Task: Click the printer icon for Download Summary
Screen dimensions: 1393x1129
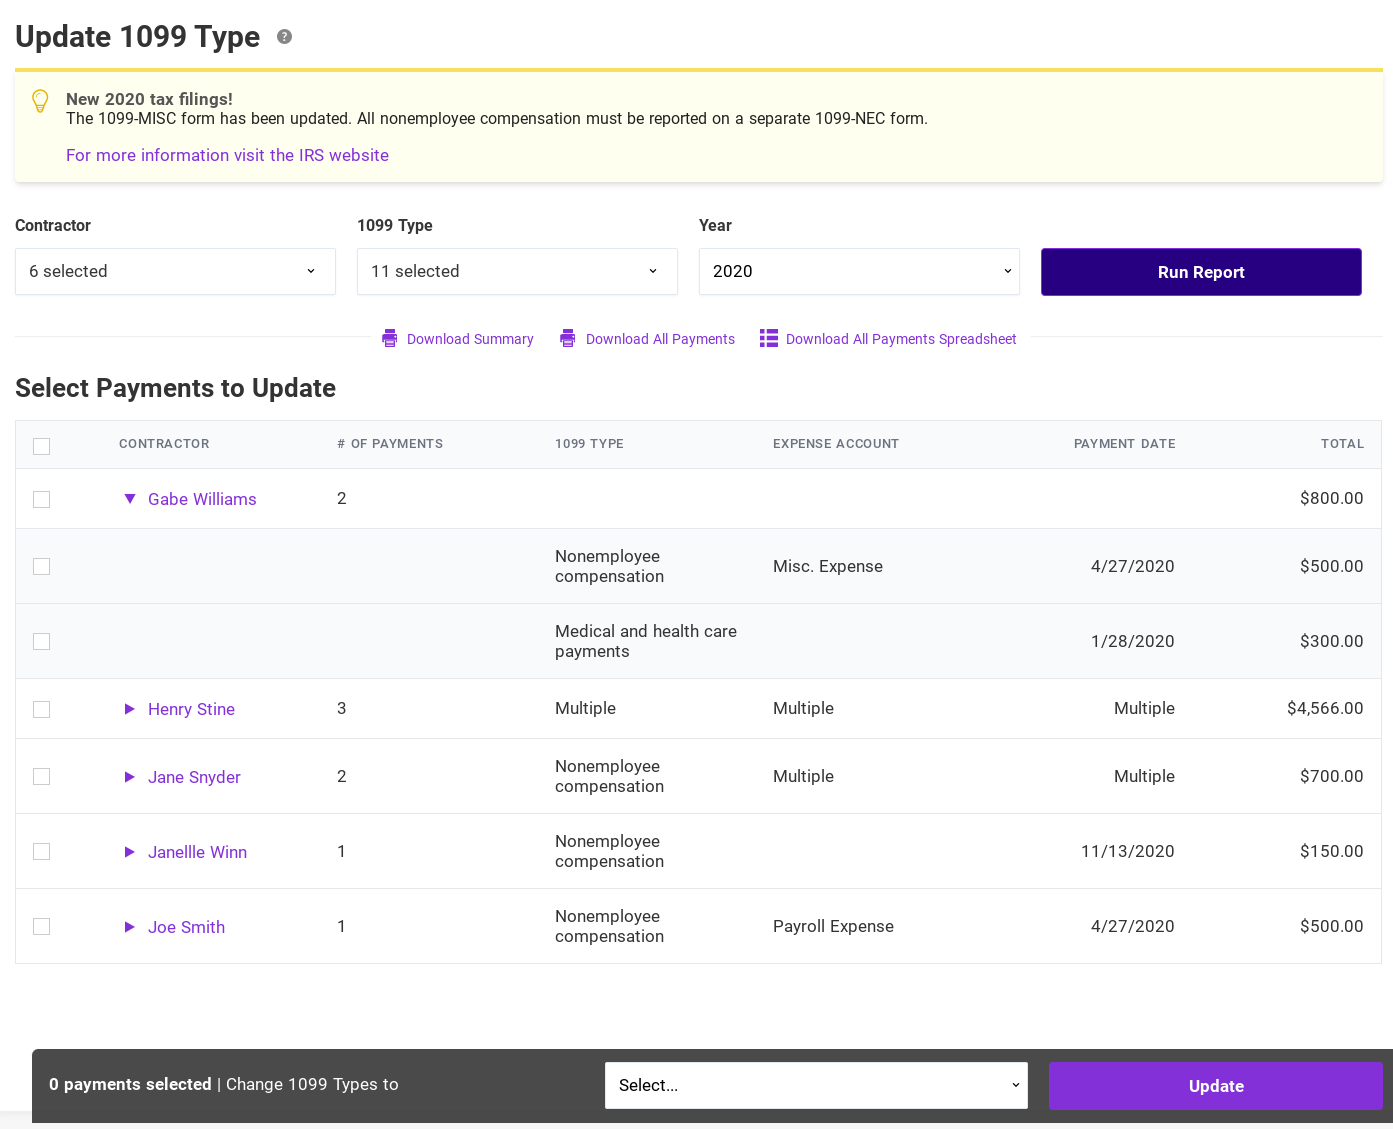Action: [x=390, y=339]
